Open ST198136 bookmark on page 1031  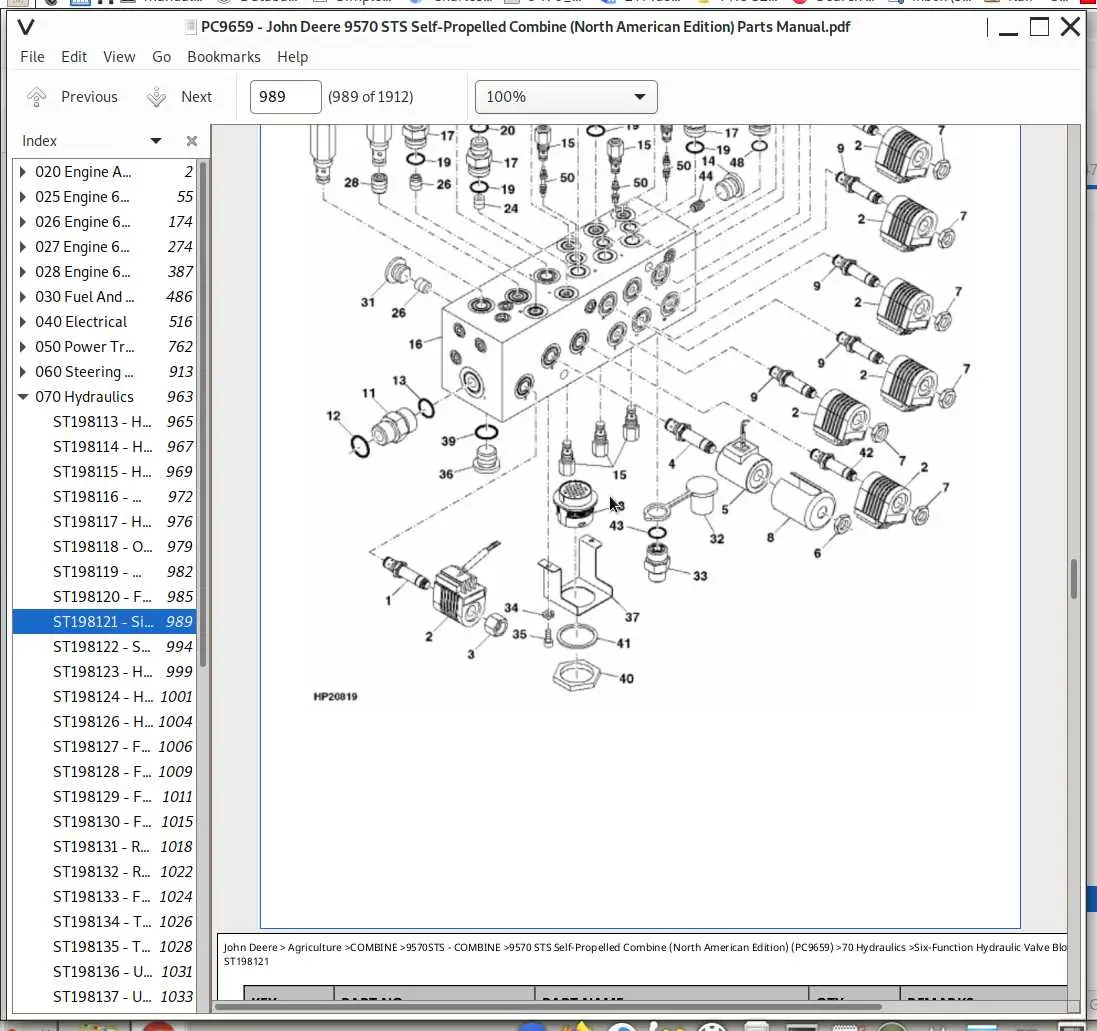(x=104, y=972)
